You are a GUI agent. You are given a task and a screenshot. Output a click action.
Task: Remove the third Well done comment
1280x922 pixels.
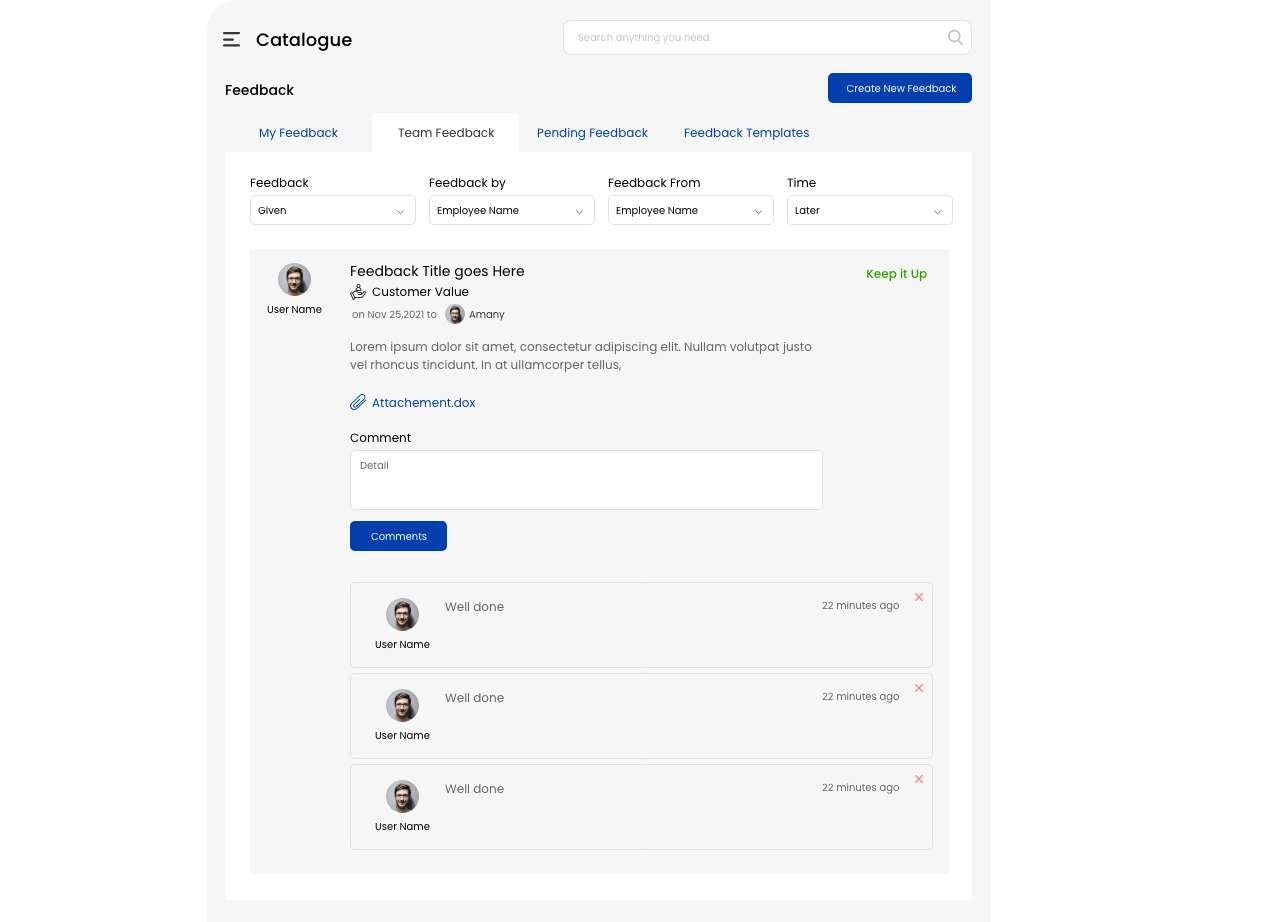pyautogui.click(x=919, y=779)
